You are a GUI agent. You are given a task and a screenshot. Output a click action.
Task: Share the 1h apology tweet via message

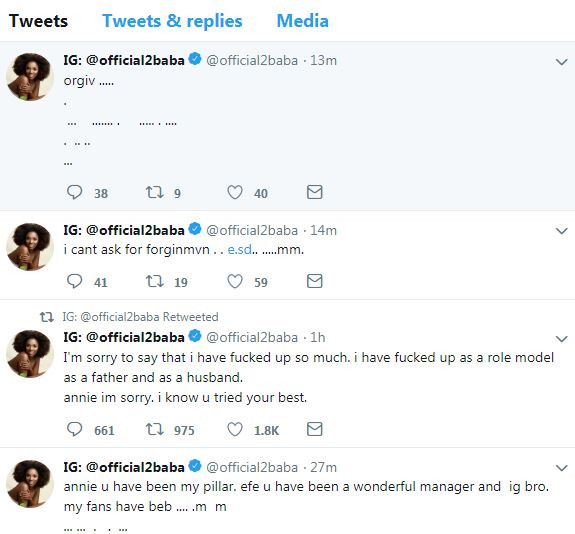314,429
